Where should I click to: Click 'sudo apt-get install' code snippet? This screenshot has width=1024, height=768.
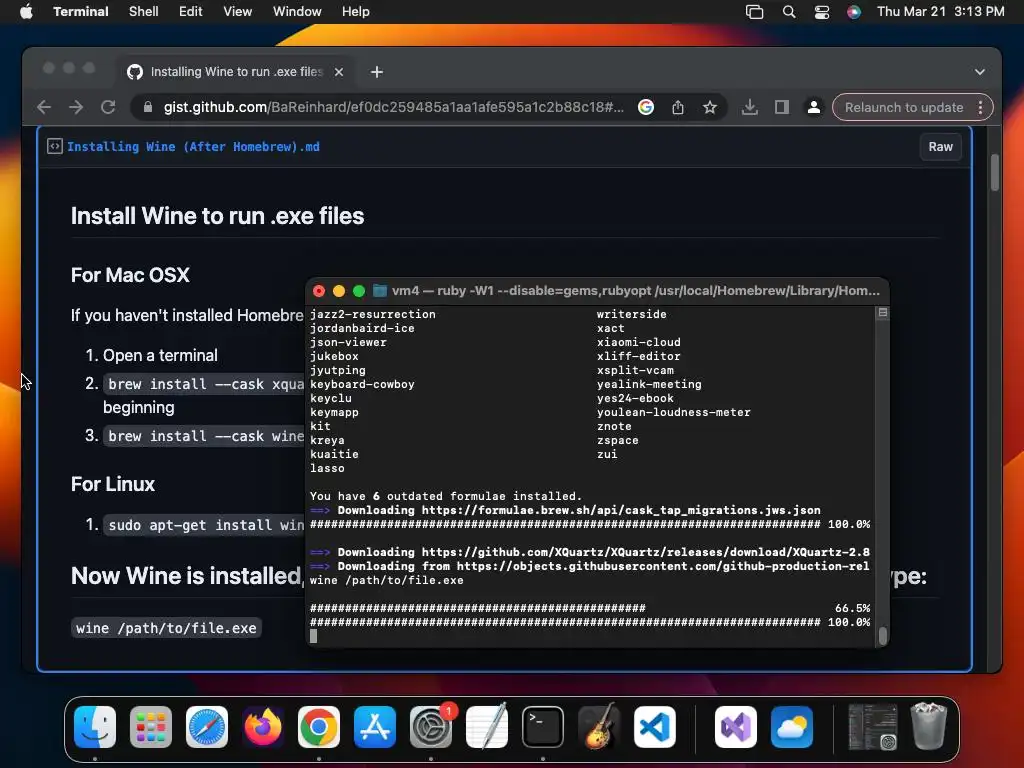[204, 525]
